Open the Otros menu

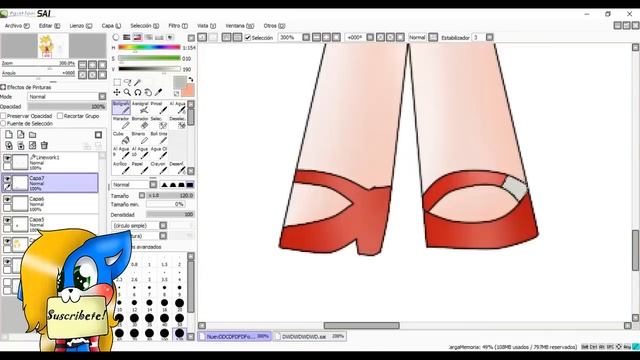(274, 26)
